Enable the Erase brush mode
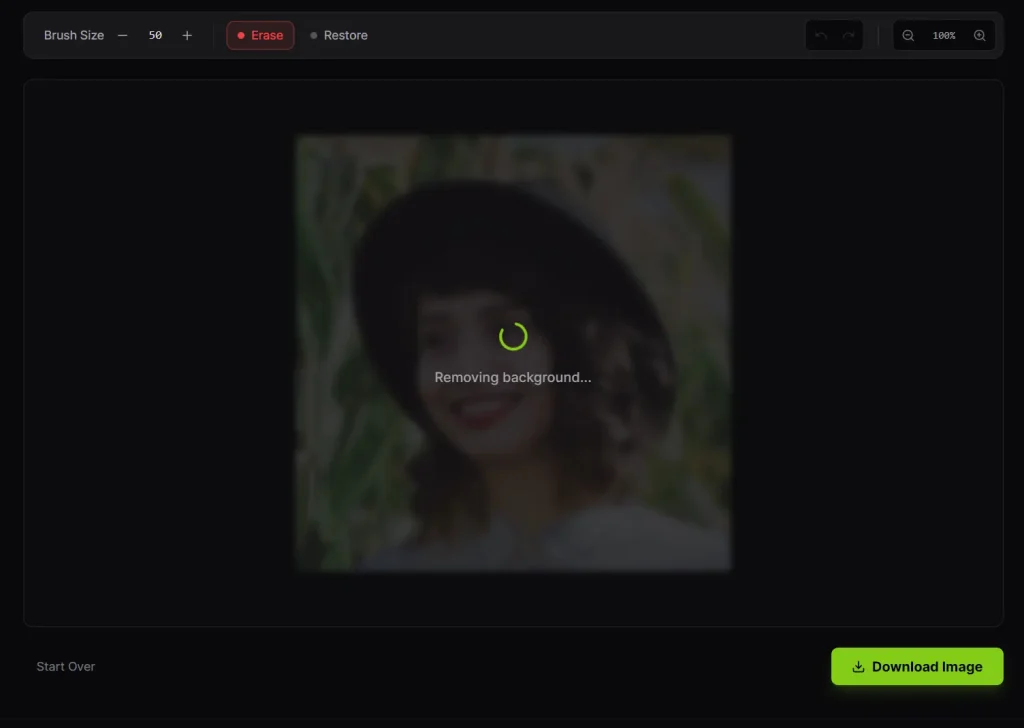 [260, 35]
